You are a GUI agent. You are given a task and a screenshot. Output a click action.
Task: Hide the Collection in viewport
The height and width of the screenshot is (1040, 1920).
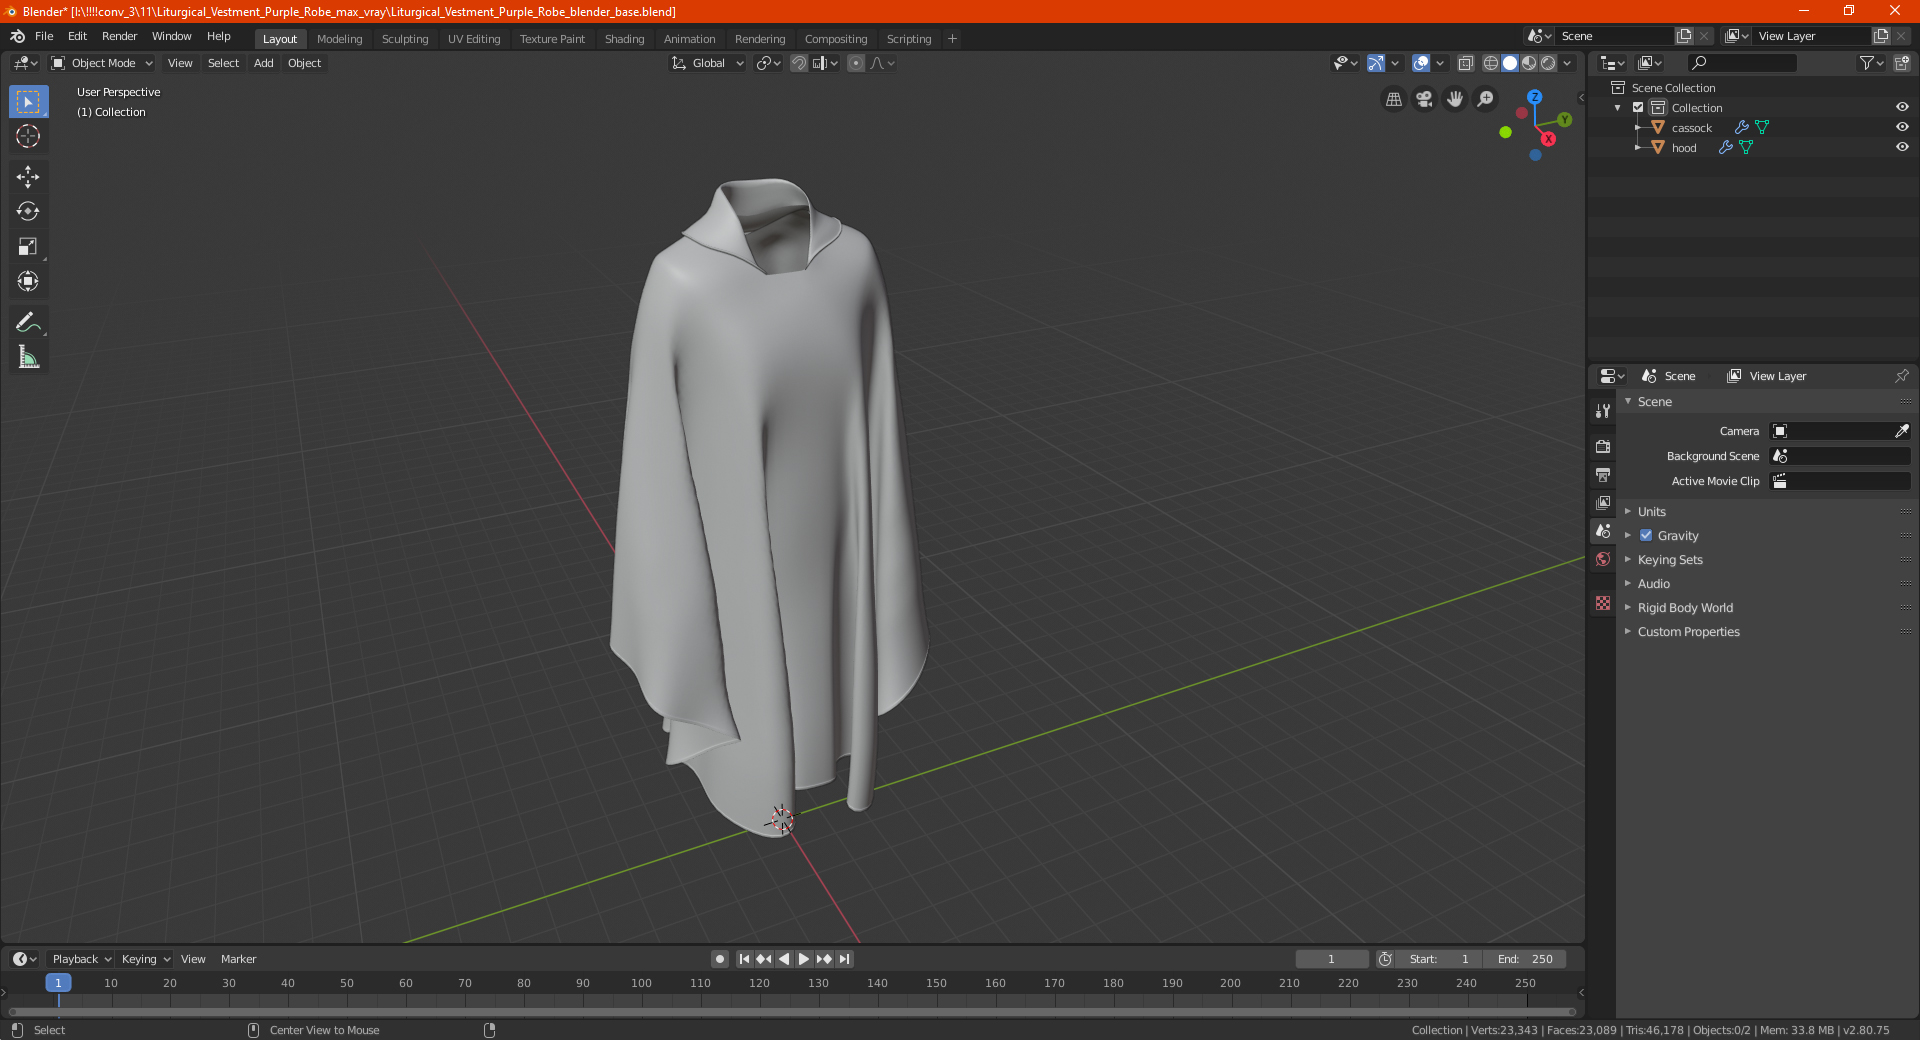[x=1902, y=107]
